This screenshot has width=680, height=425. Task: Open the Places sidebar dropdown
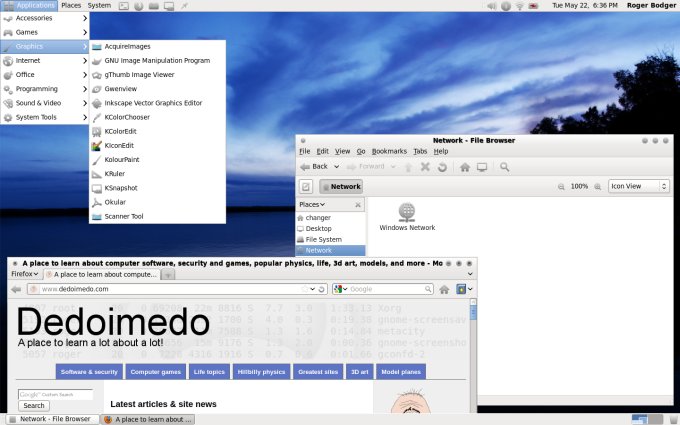(x=312, y=205)
